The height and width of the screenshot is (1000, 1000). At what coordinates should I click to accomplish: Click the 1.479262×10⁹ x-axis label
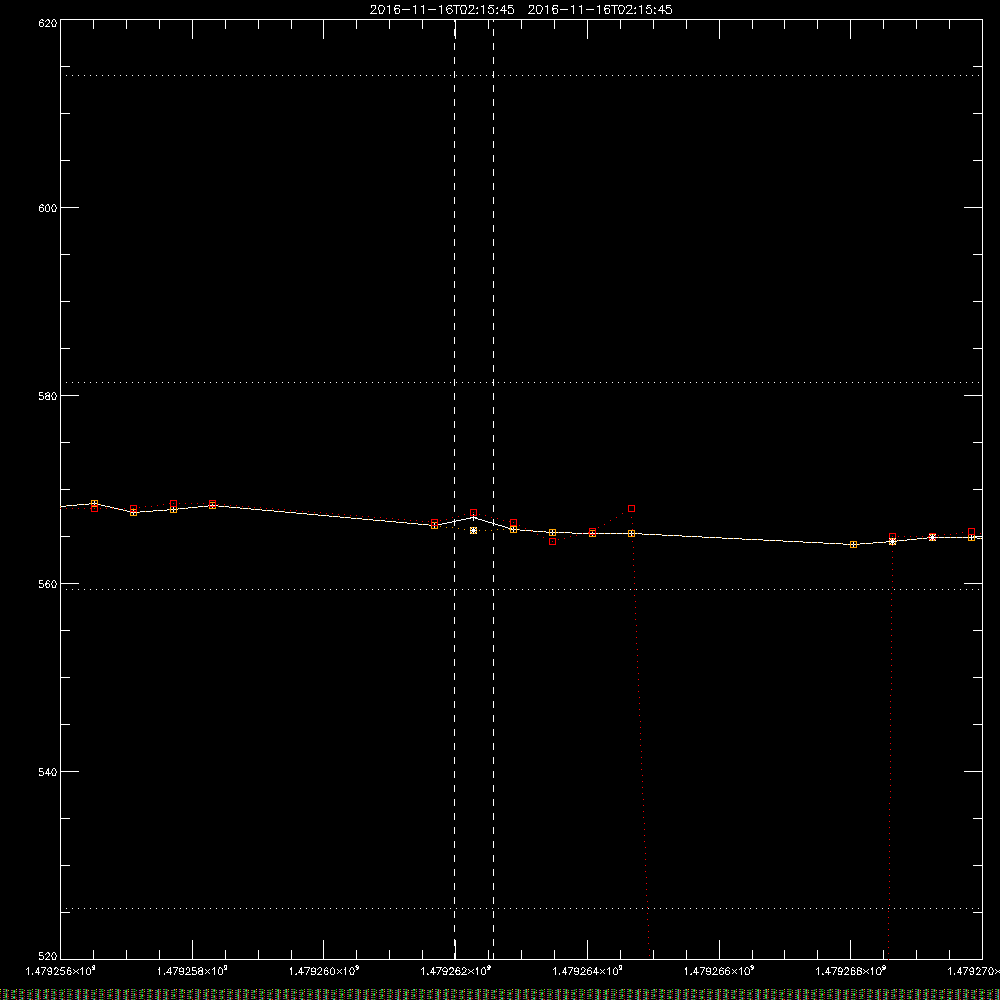(456, 971)
